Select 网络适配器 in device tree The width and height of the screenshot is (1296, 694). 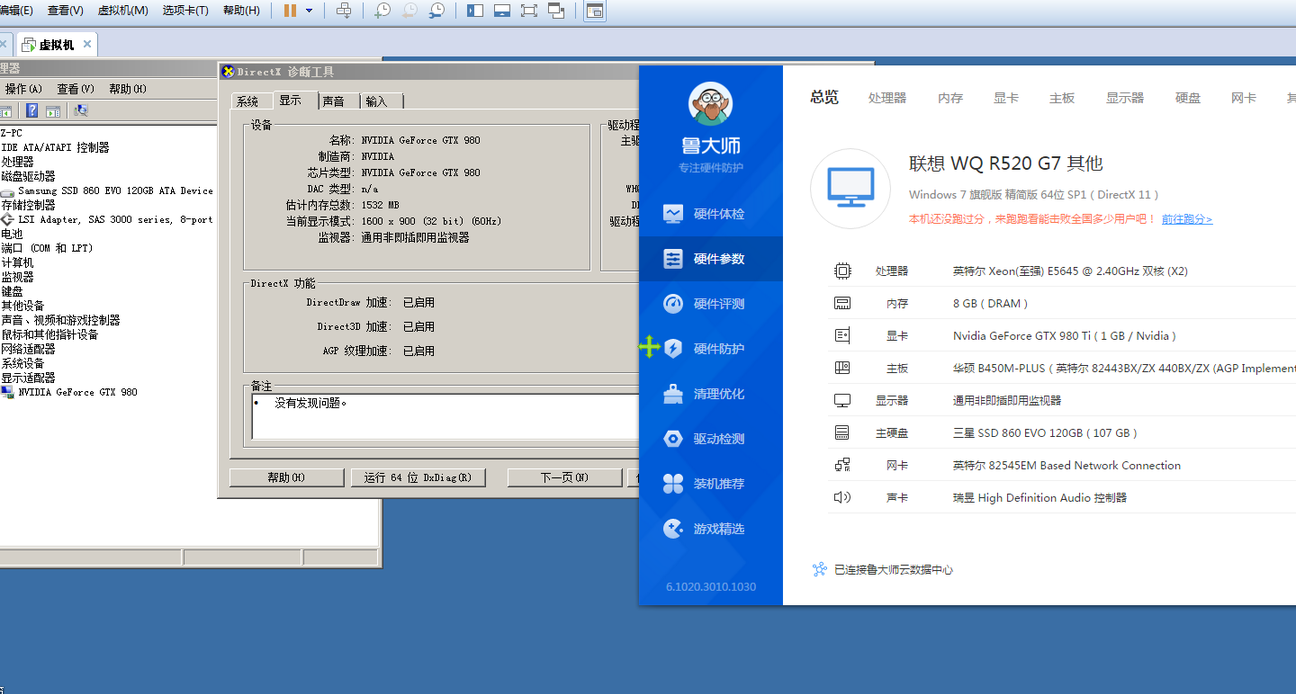(28, 349)
